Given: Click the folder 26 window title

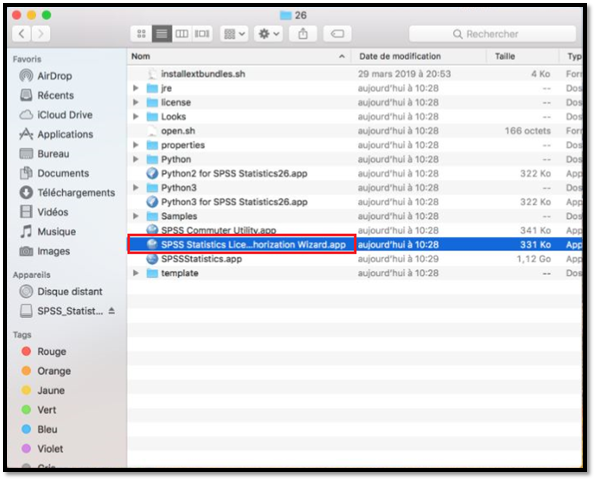Looking at the screenshot, I should pos(293,15).
